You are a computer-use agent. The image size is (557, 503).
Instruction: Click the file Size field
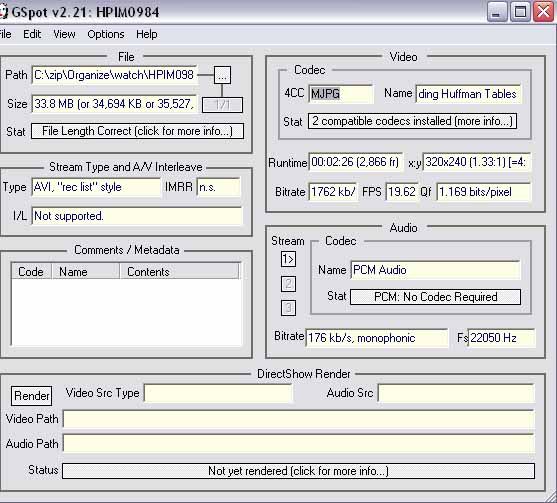(114, 104)
